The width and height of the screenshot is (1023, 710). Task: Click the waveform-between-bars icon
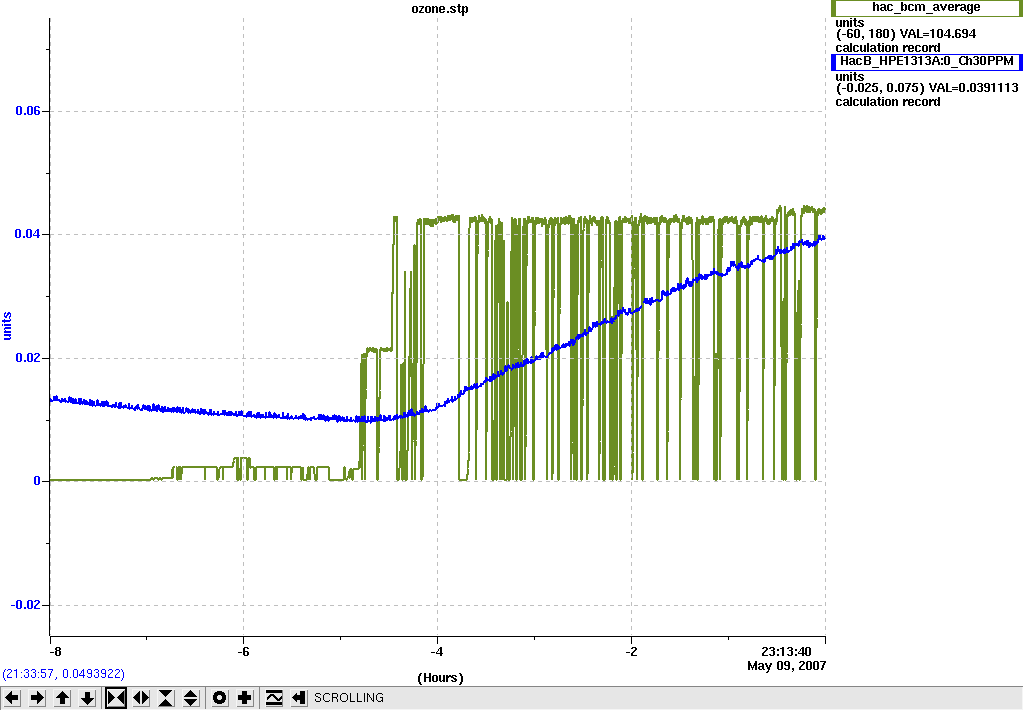[274, 698]
